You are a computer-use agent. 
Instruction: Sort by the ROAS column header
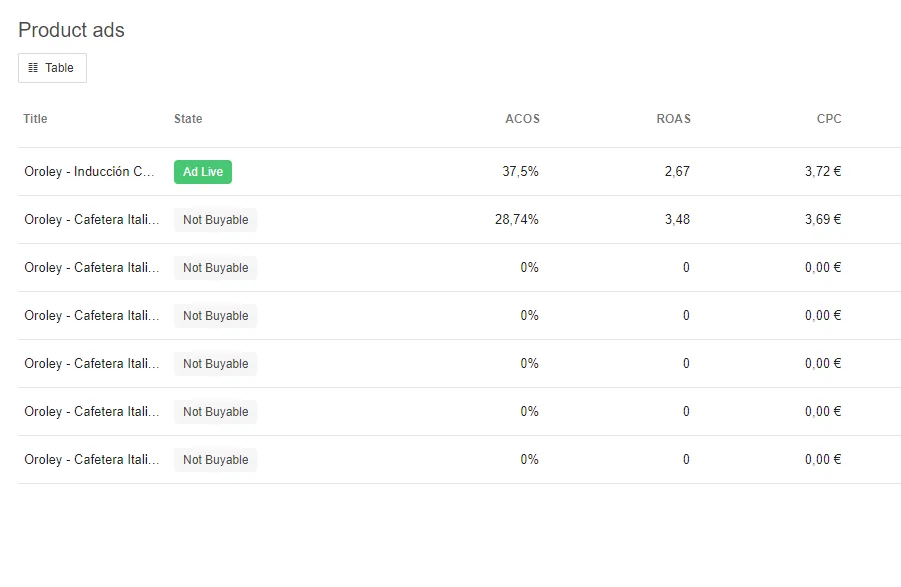673,119
